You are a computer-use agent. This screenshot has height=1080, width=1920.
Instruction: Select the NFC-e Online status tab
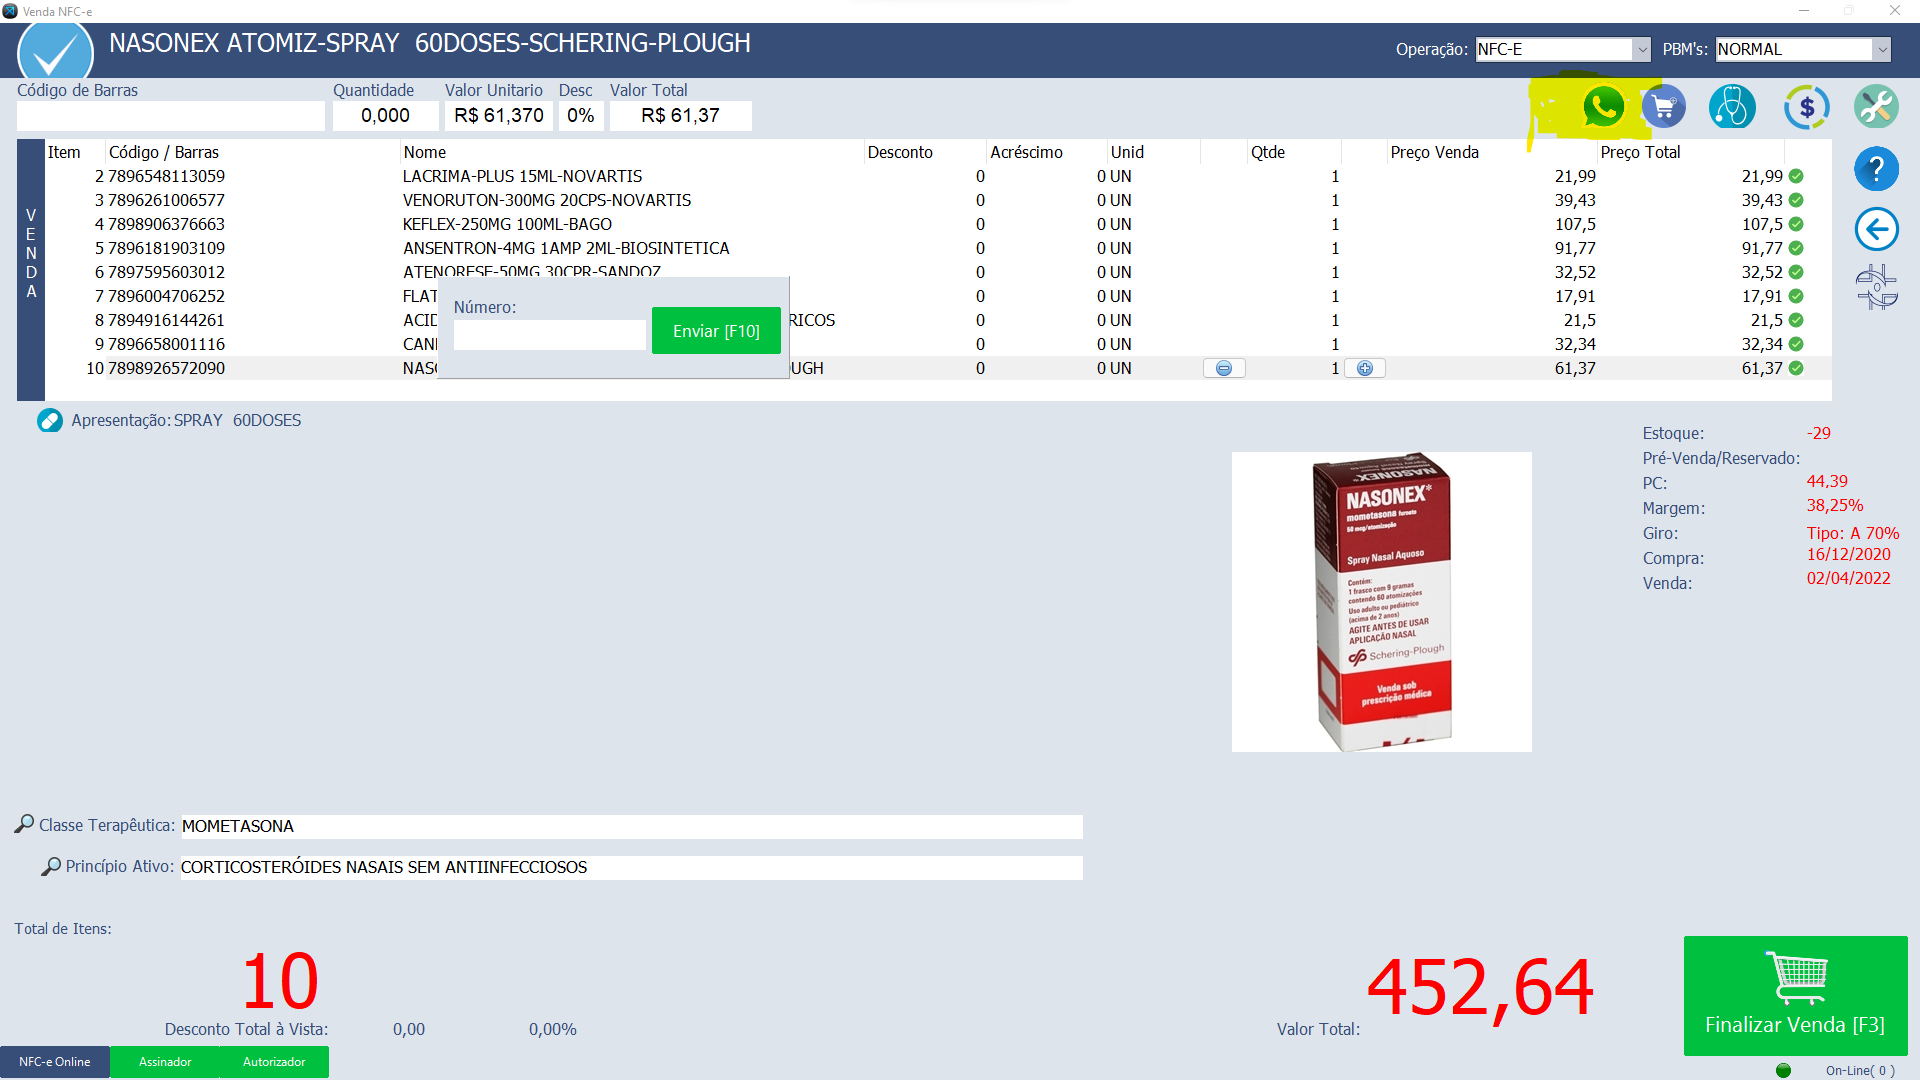click(55, 1062)
